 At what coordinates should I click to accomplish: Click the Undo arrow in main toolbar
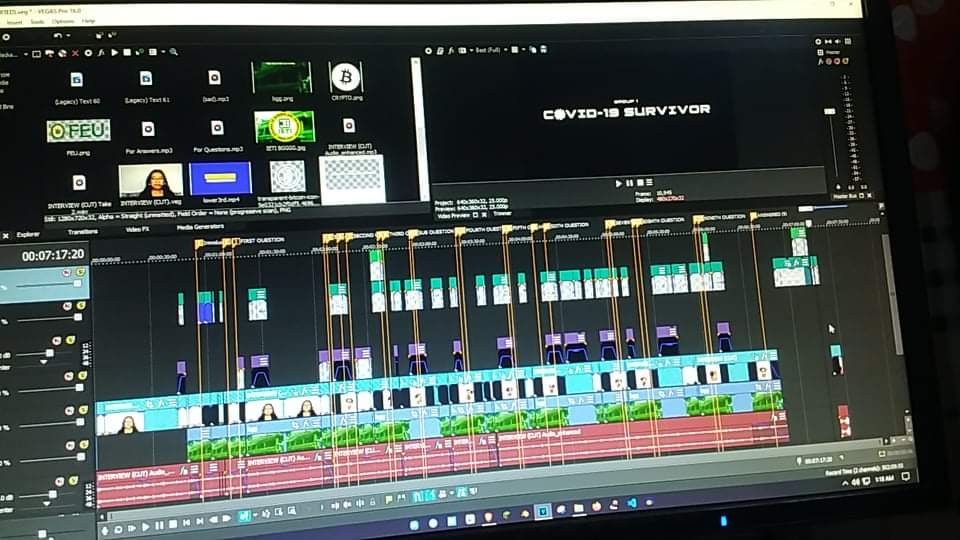coord(58,36)
